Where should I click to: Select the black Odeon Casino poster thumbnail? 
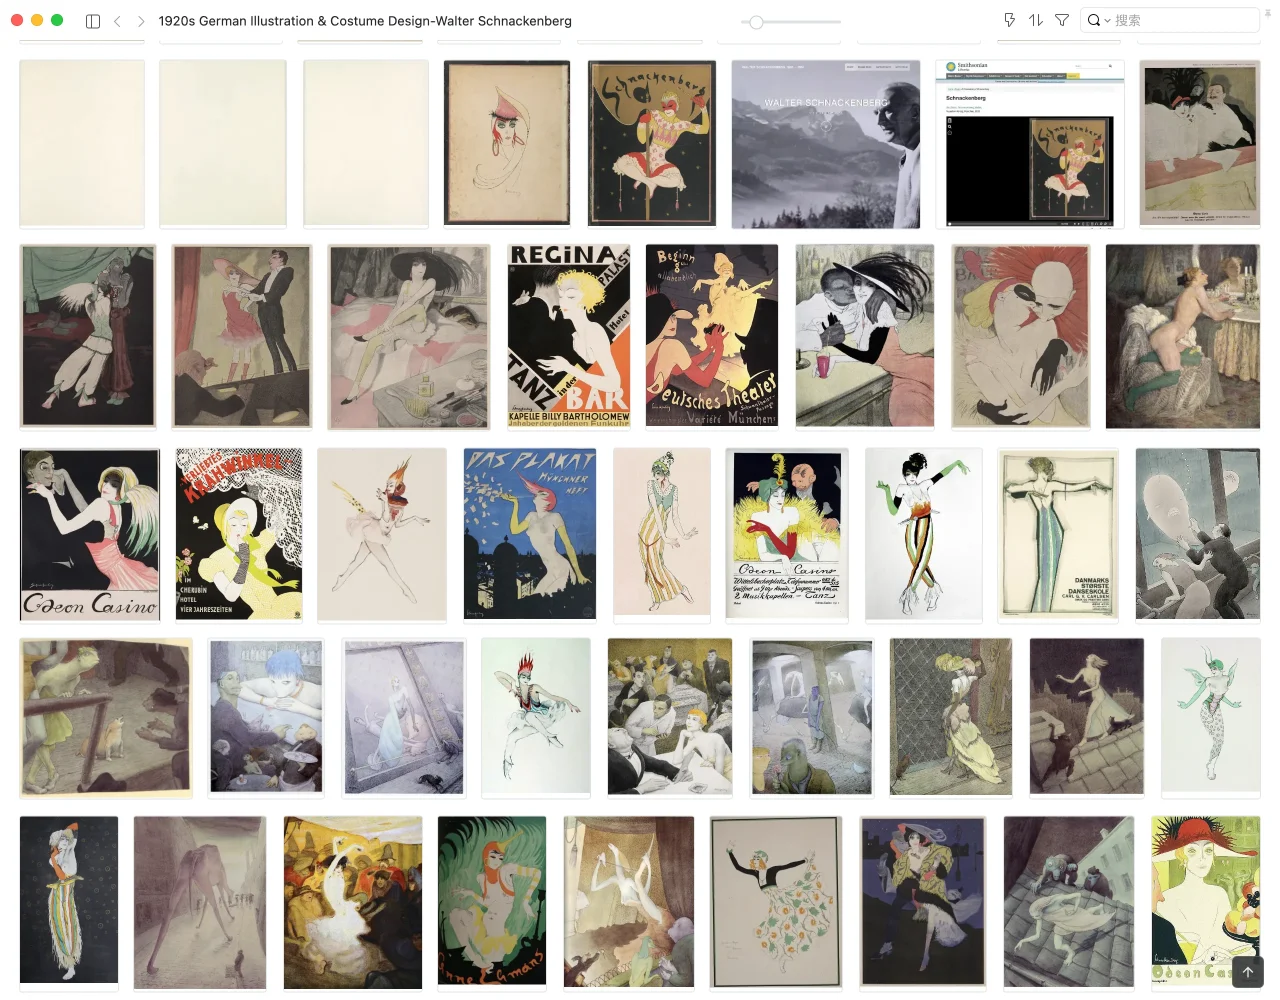click(x=90, y=534)
